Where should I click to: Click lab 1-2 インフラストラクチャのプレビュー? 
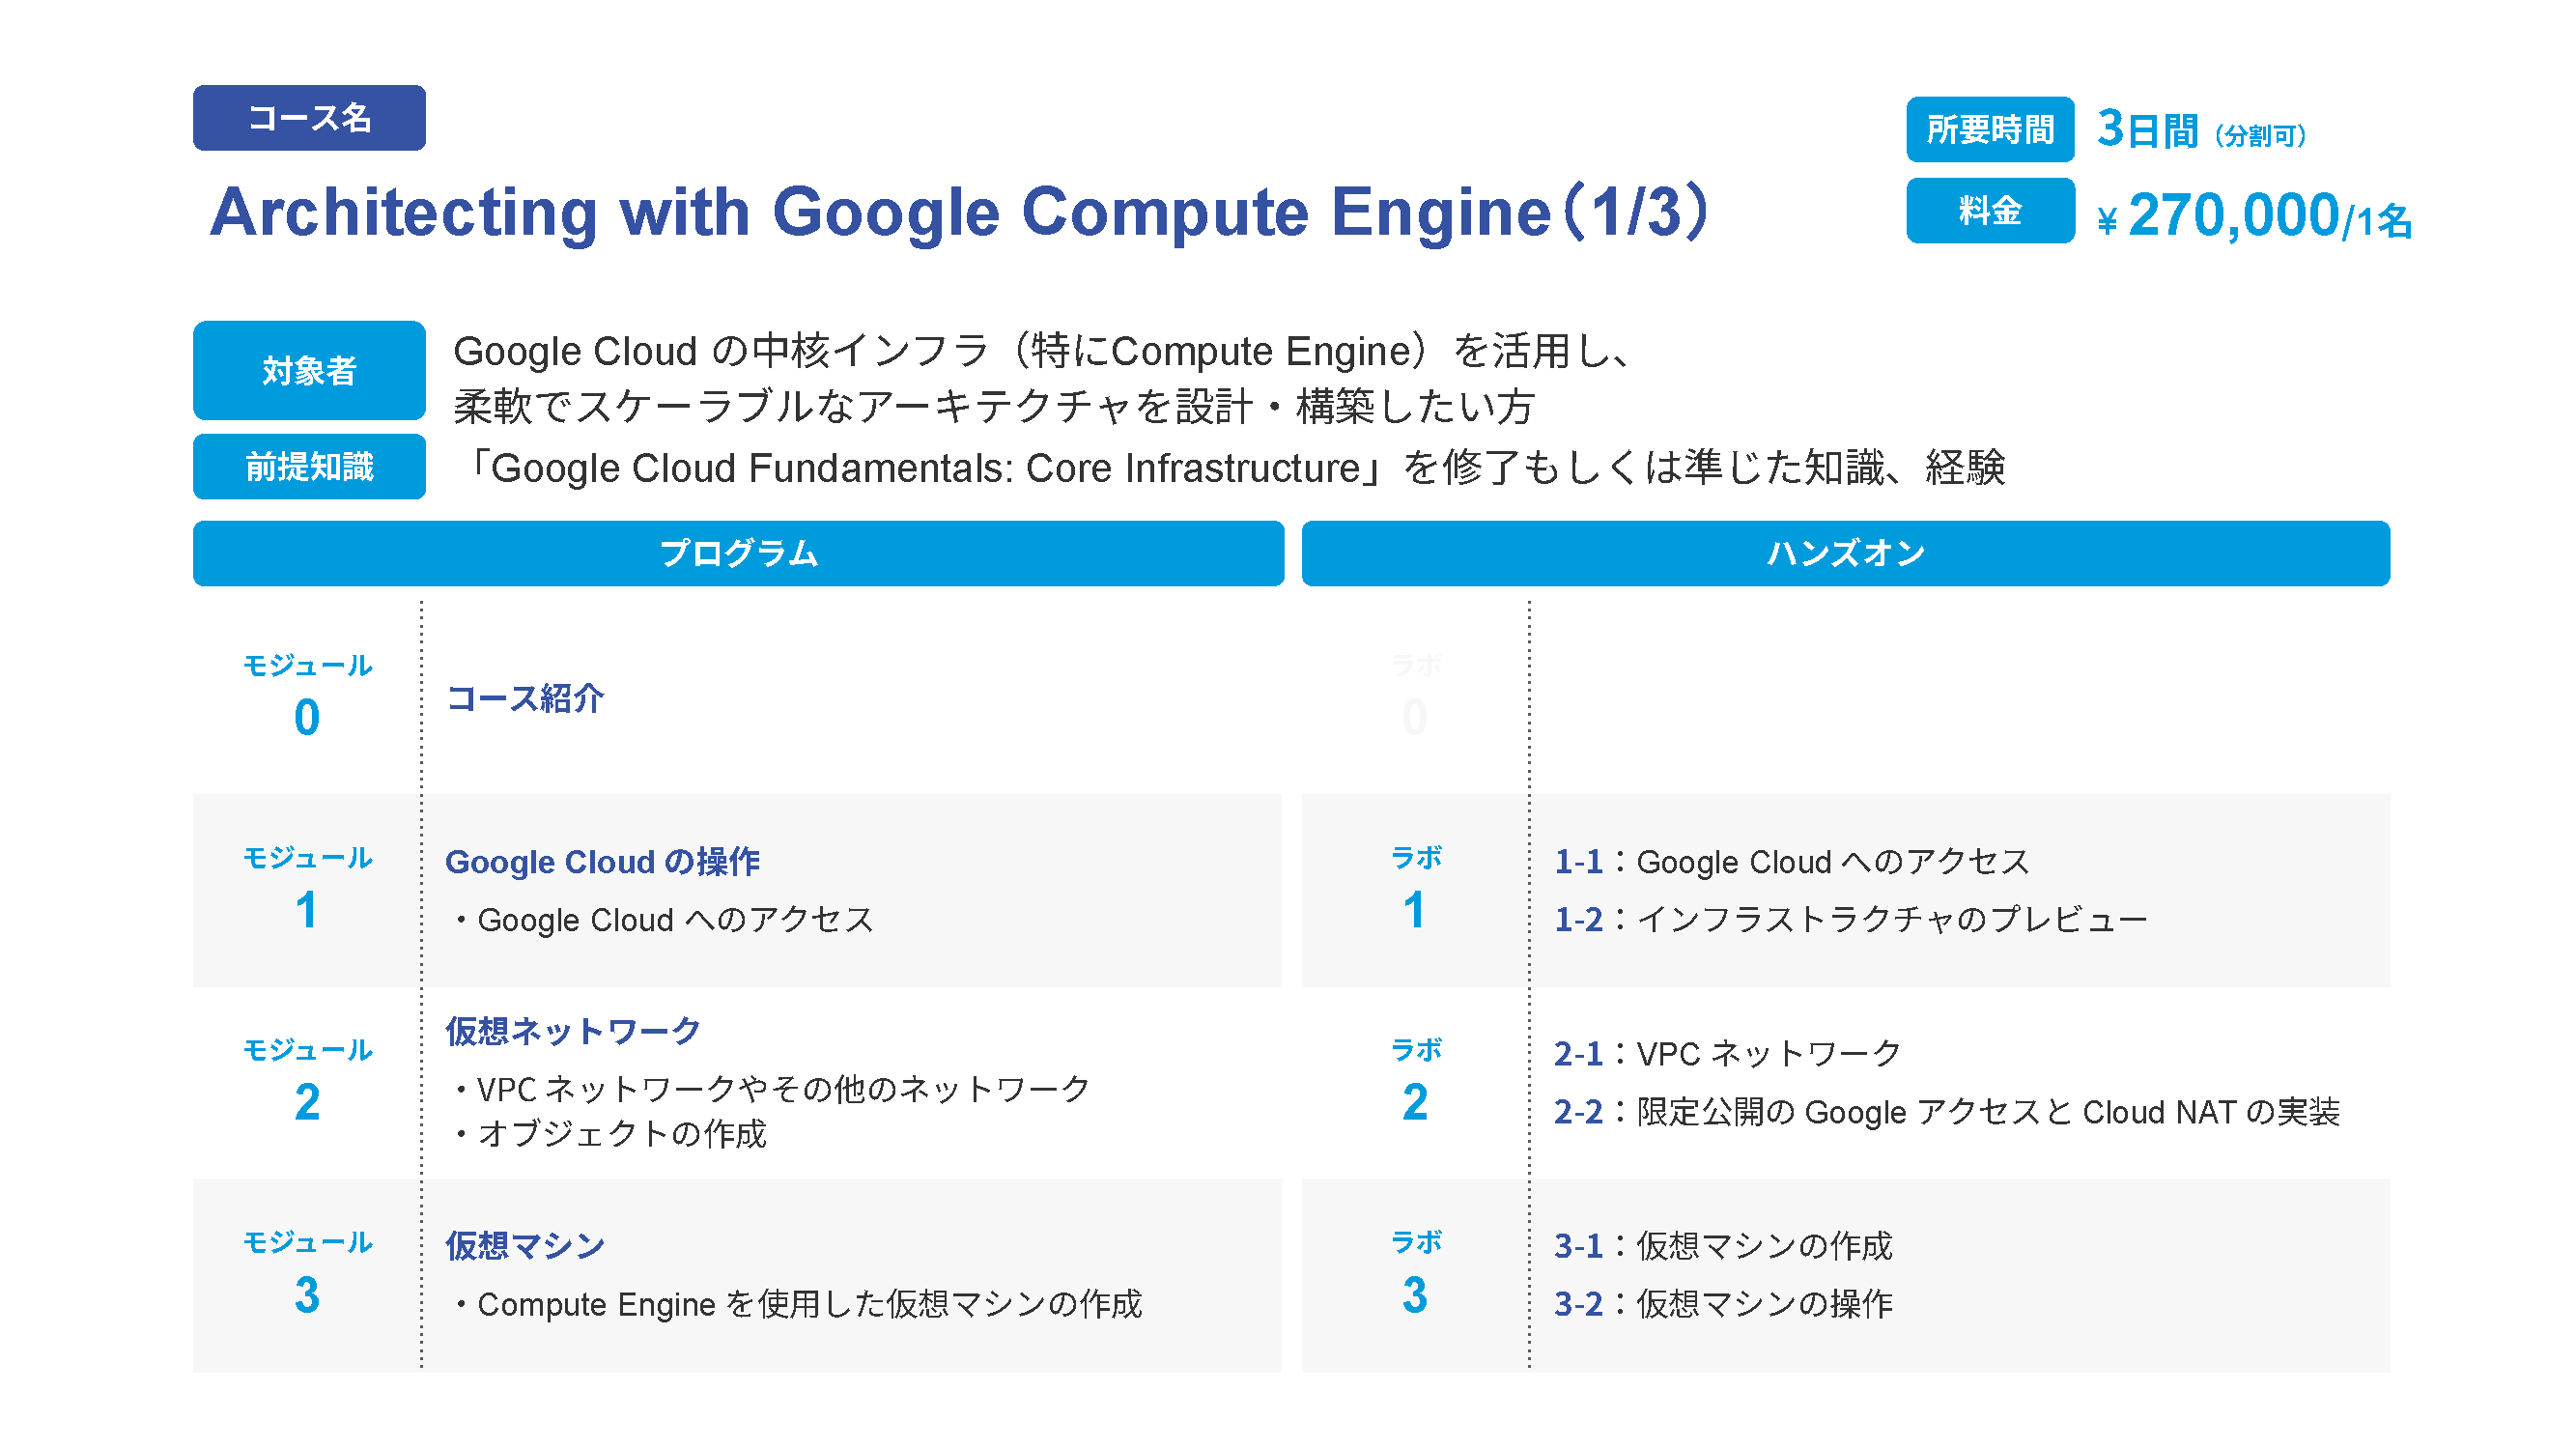[x=1850, y=919]
